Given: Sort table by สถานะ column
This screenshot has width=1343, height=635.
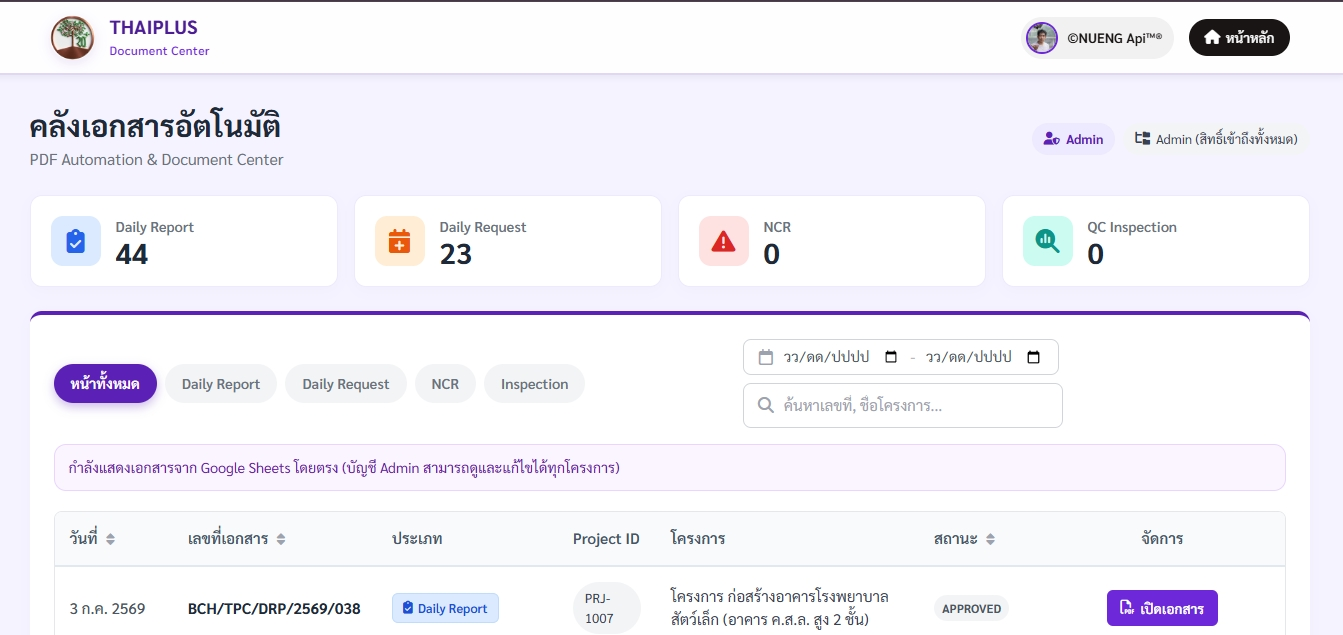Looking at the screenshot, I should tap(964, 539).
